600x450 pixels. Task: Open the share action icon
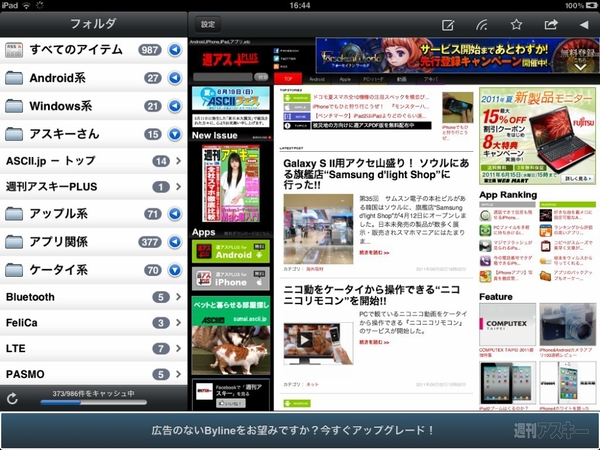coord(551,25)
